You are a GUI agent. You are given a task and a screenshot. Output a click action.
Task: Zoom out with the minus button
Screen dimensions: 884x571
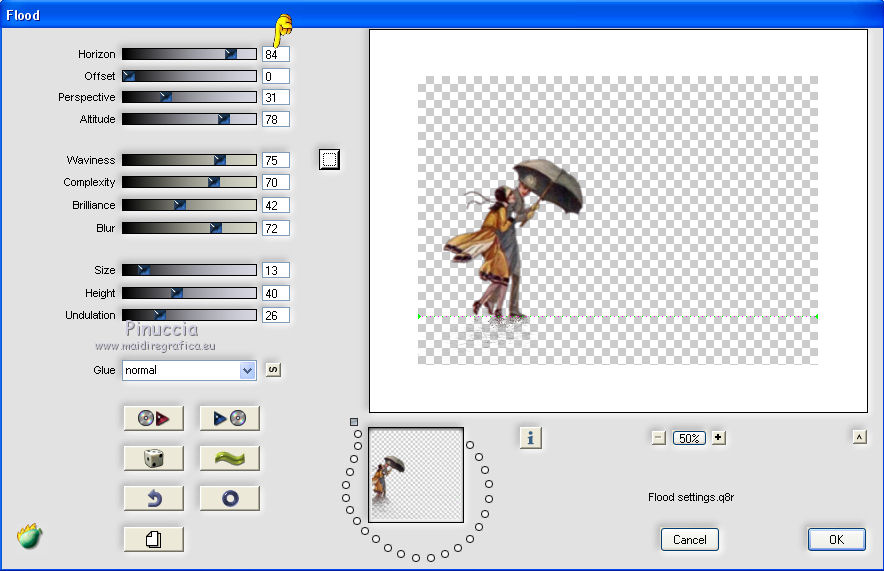(x=658, y=438)
